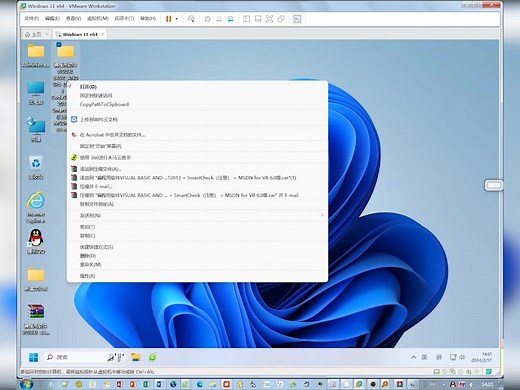
Task: Click the thumbnail bar layout toolbar icon
Action: [x=258, y=19]
